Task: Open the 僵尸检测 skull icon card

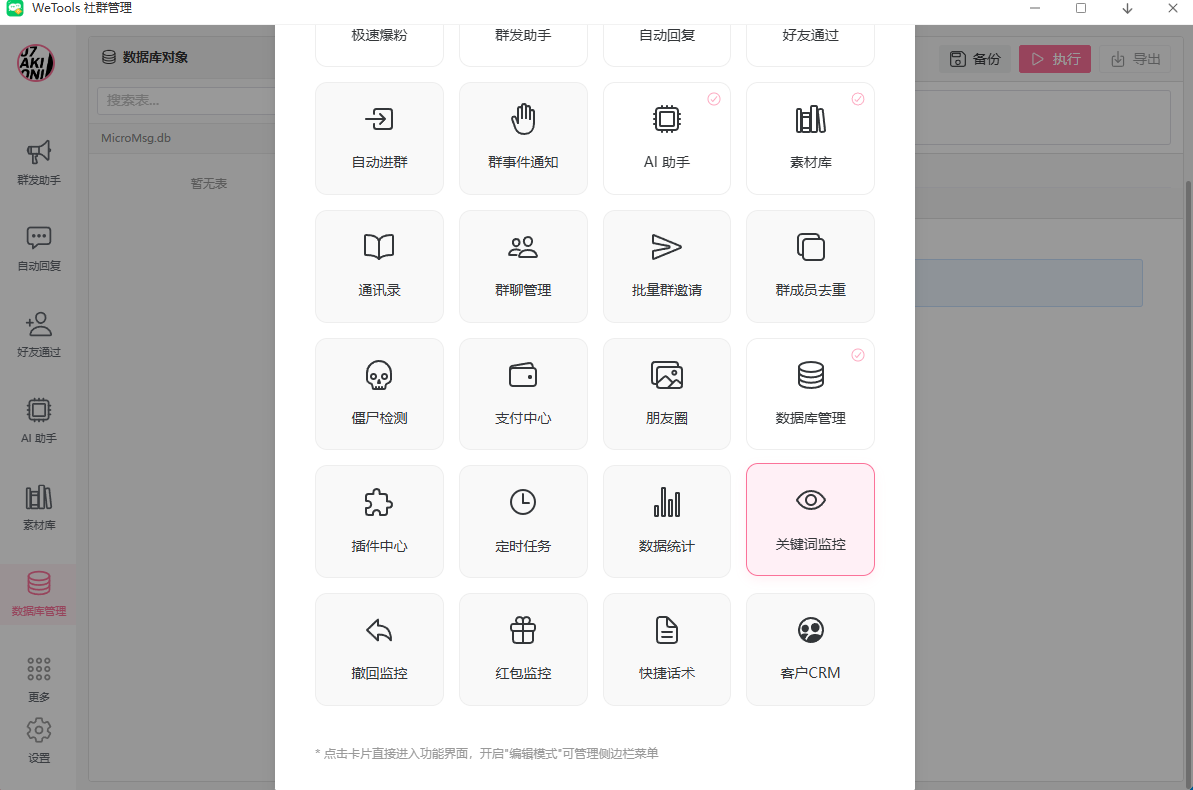Action: [x=379, y=394]
